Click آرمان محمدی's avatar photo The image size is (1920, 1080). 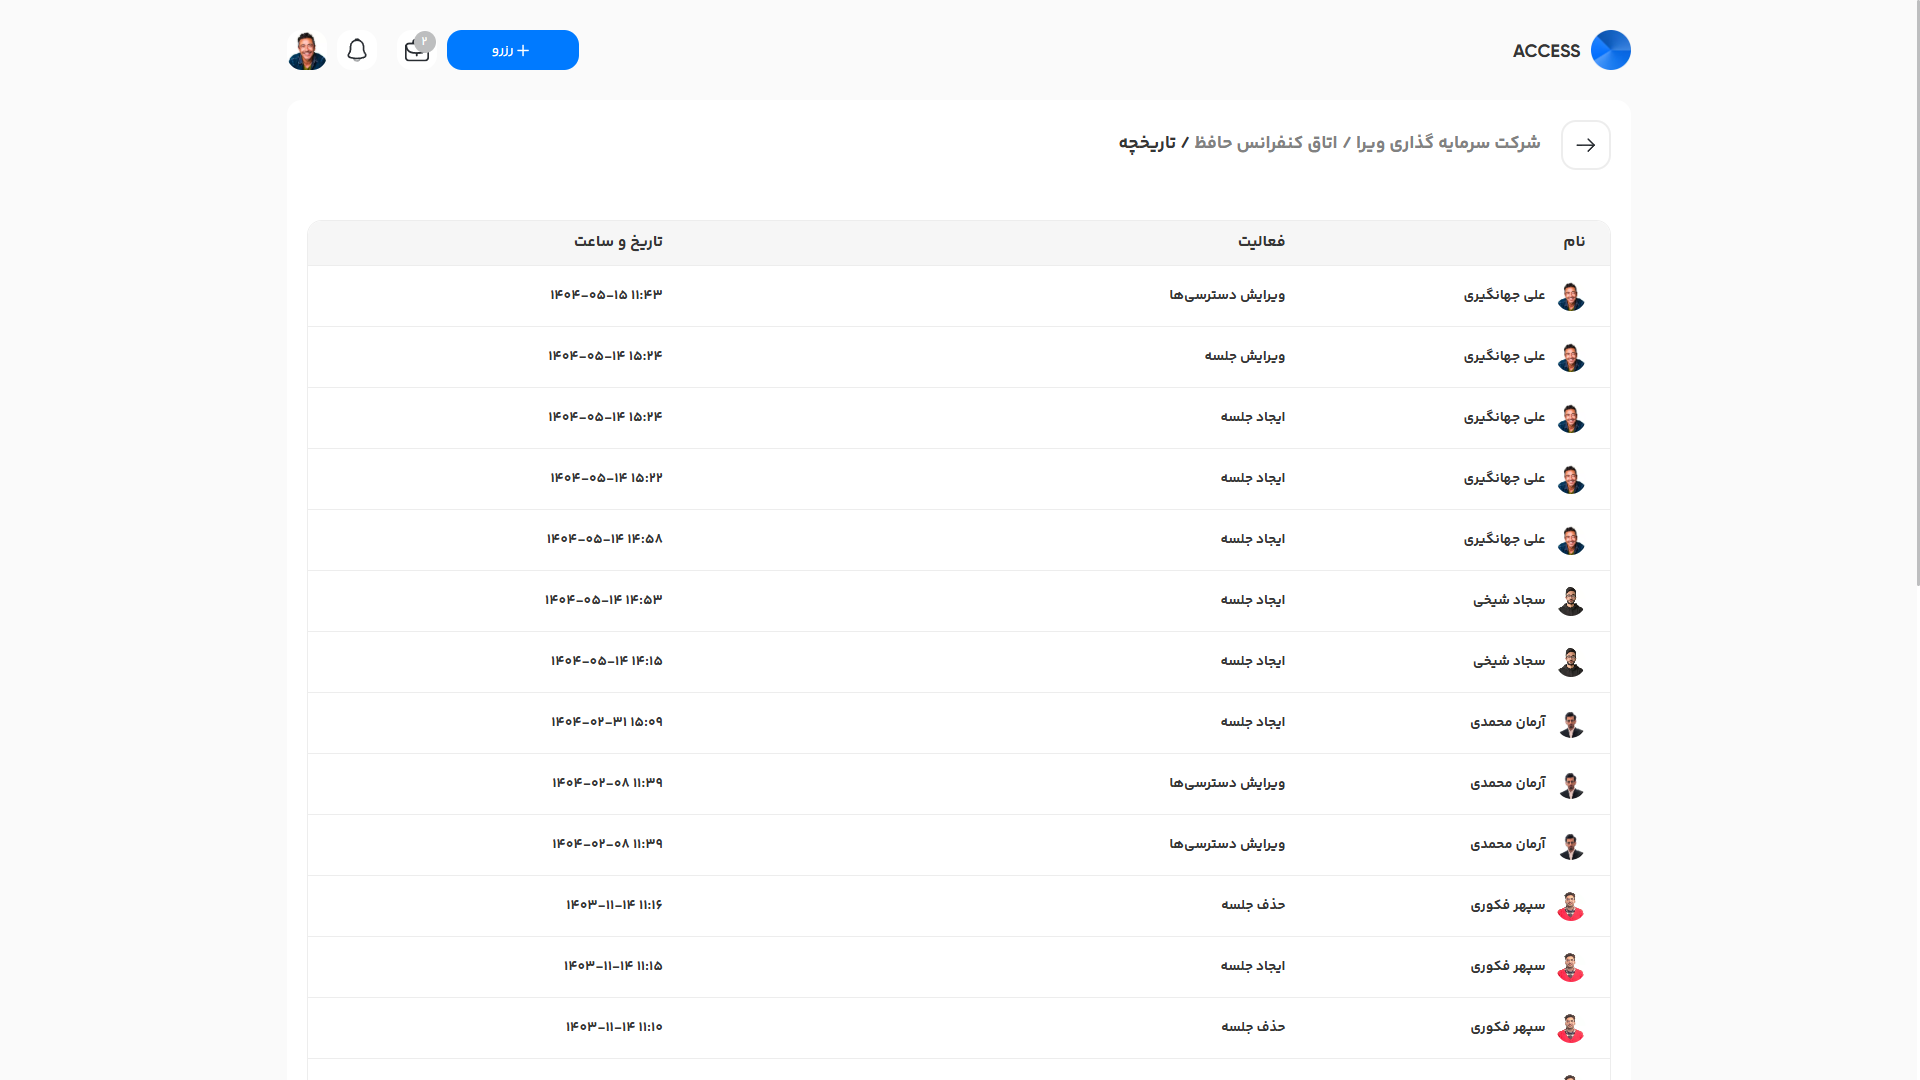pos(1571,723)
